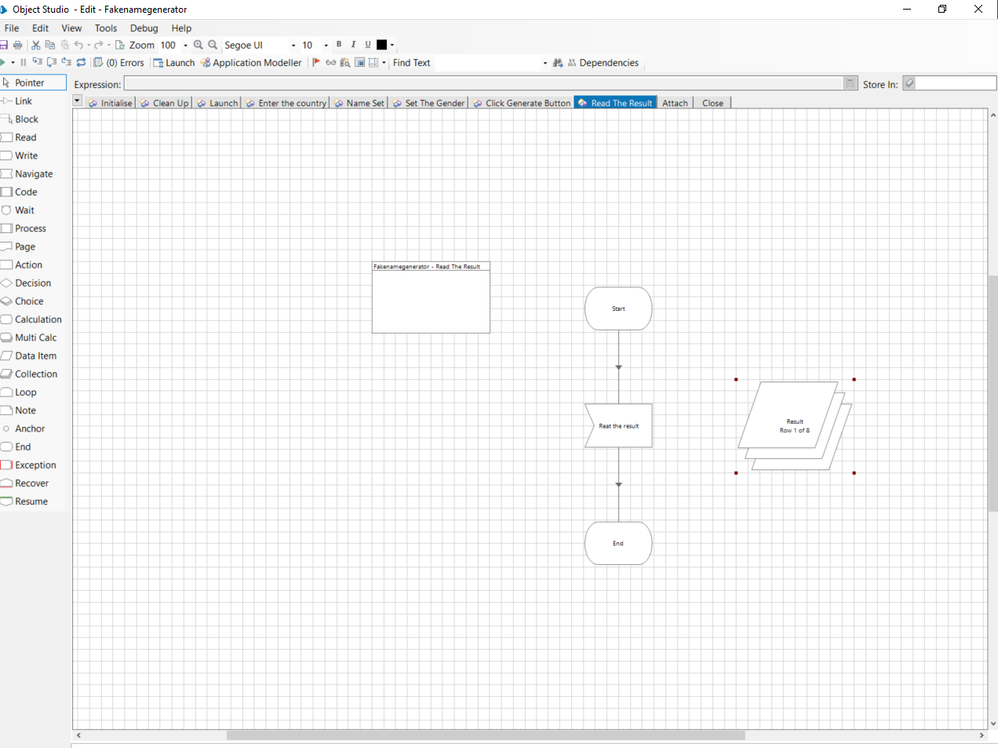Open the Run button dropdown arrow
The height and width of the screenshot is (748, 998).
(12, 62)
